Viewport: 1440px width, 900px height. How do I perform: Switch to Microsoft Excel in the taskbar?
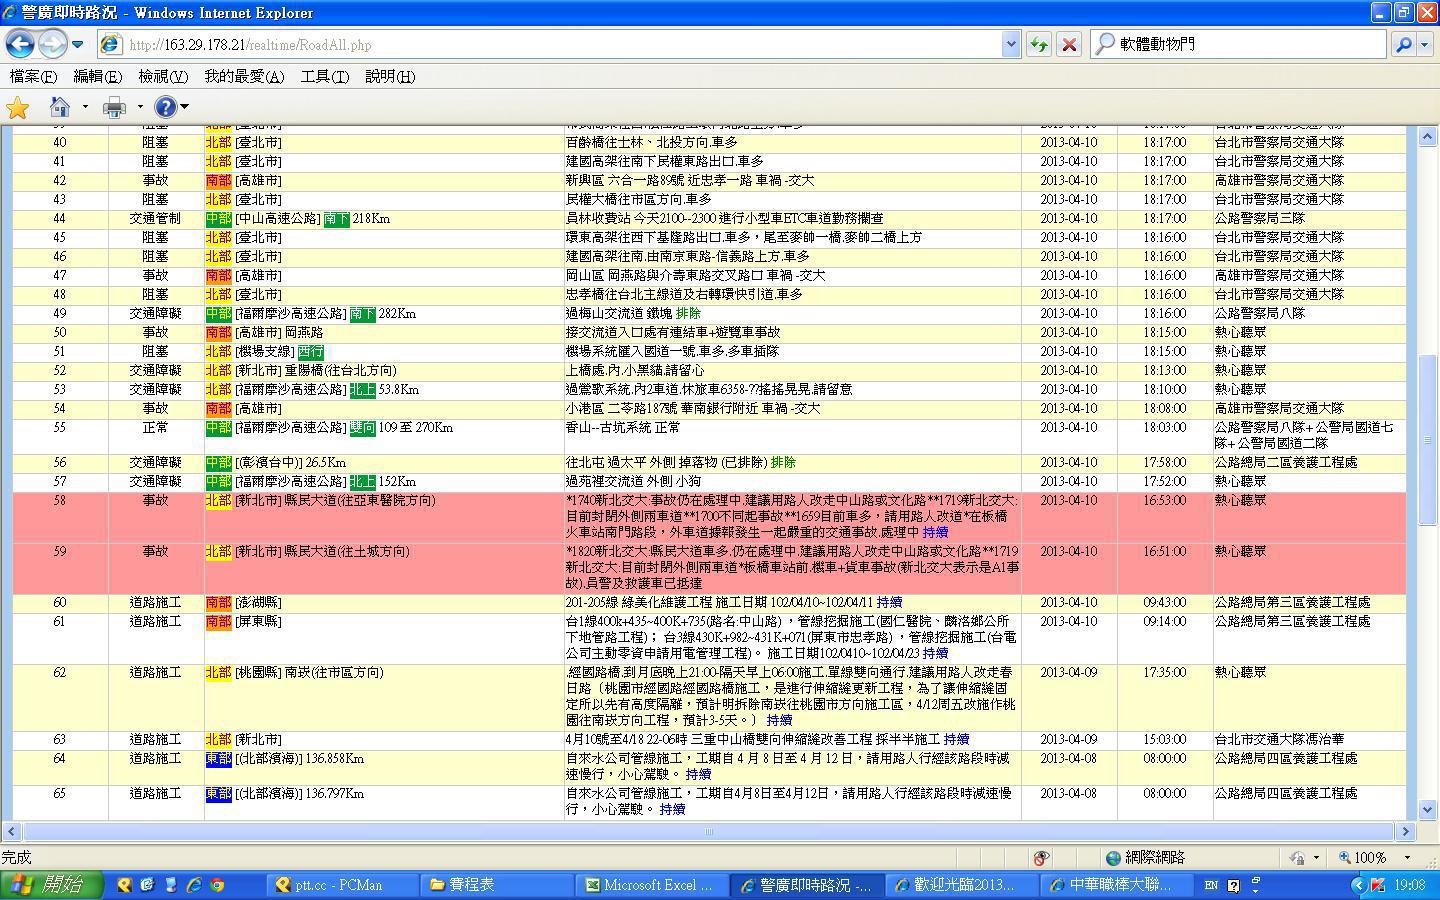[x=648, y=885]
